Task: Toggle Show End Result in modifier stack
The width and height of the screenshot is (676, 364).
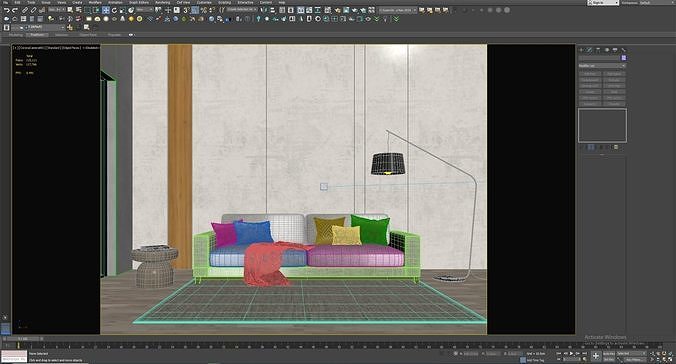Action: pos(591,147)
